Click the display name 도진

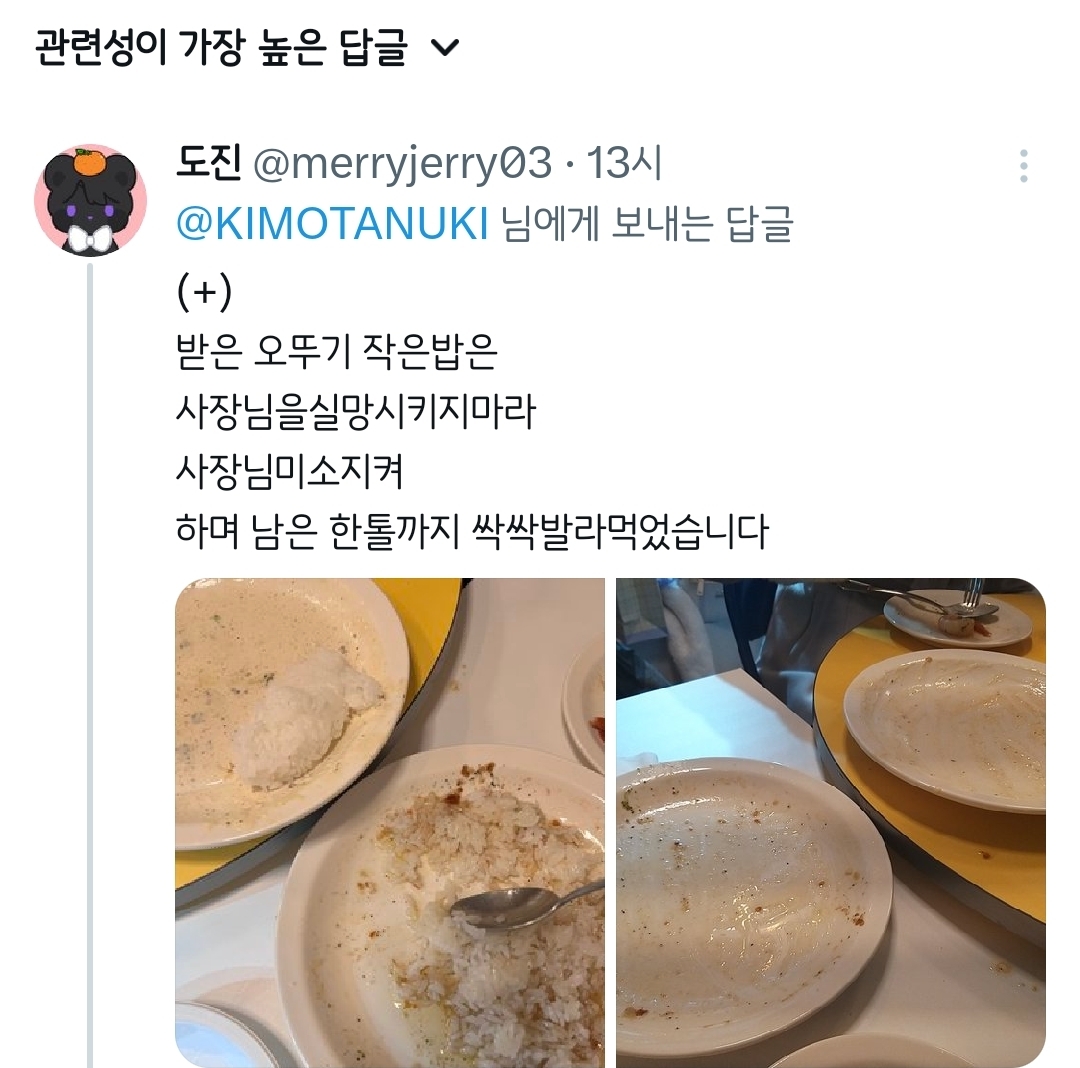[x=207, y=163]
